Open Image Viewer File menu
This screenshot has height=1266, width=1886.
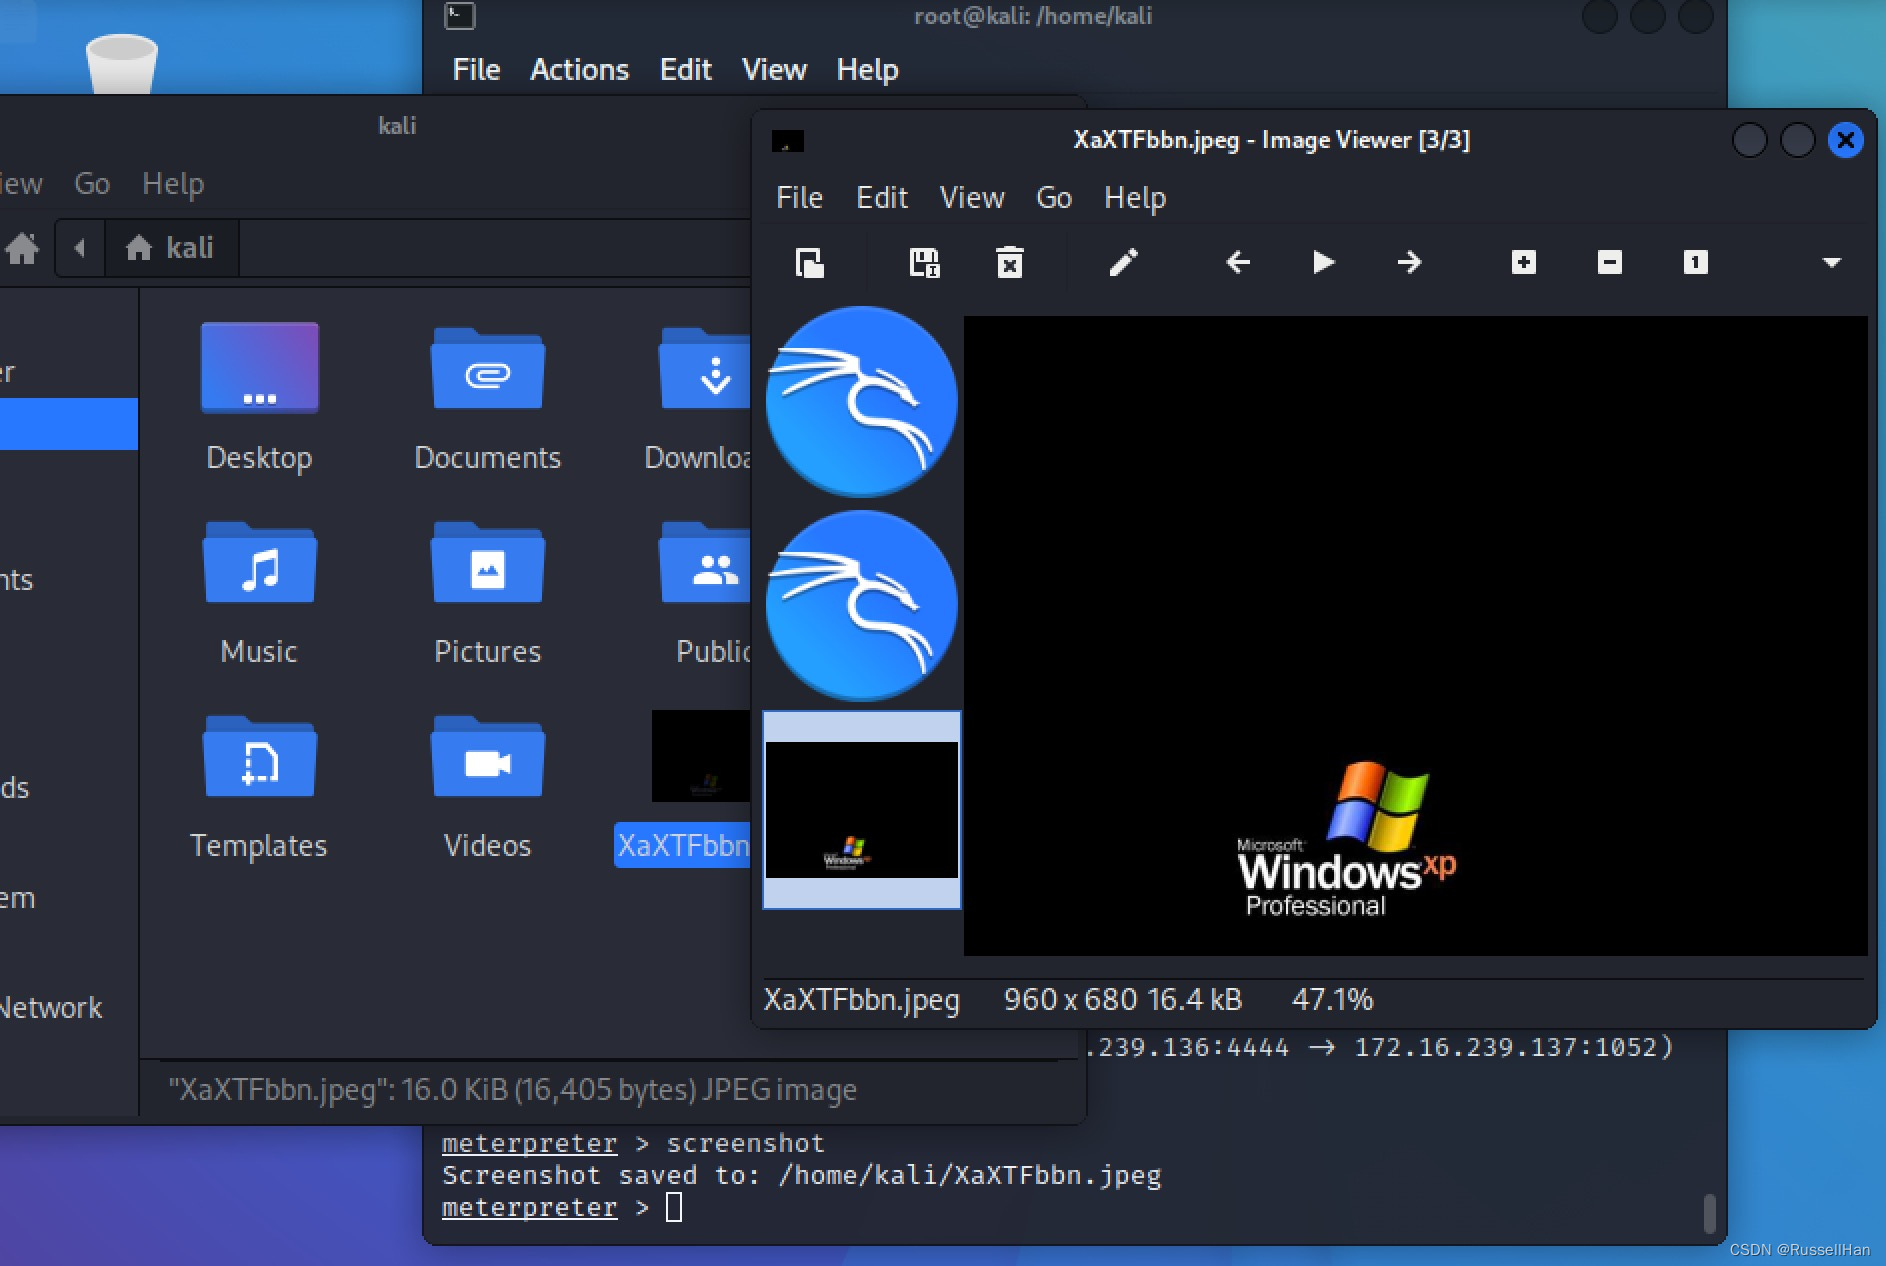point(799,197)
